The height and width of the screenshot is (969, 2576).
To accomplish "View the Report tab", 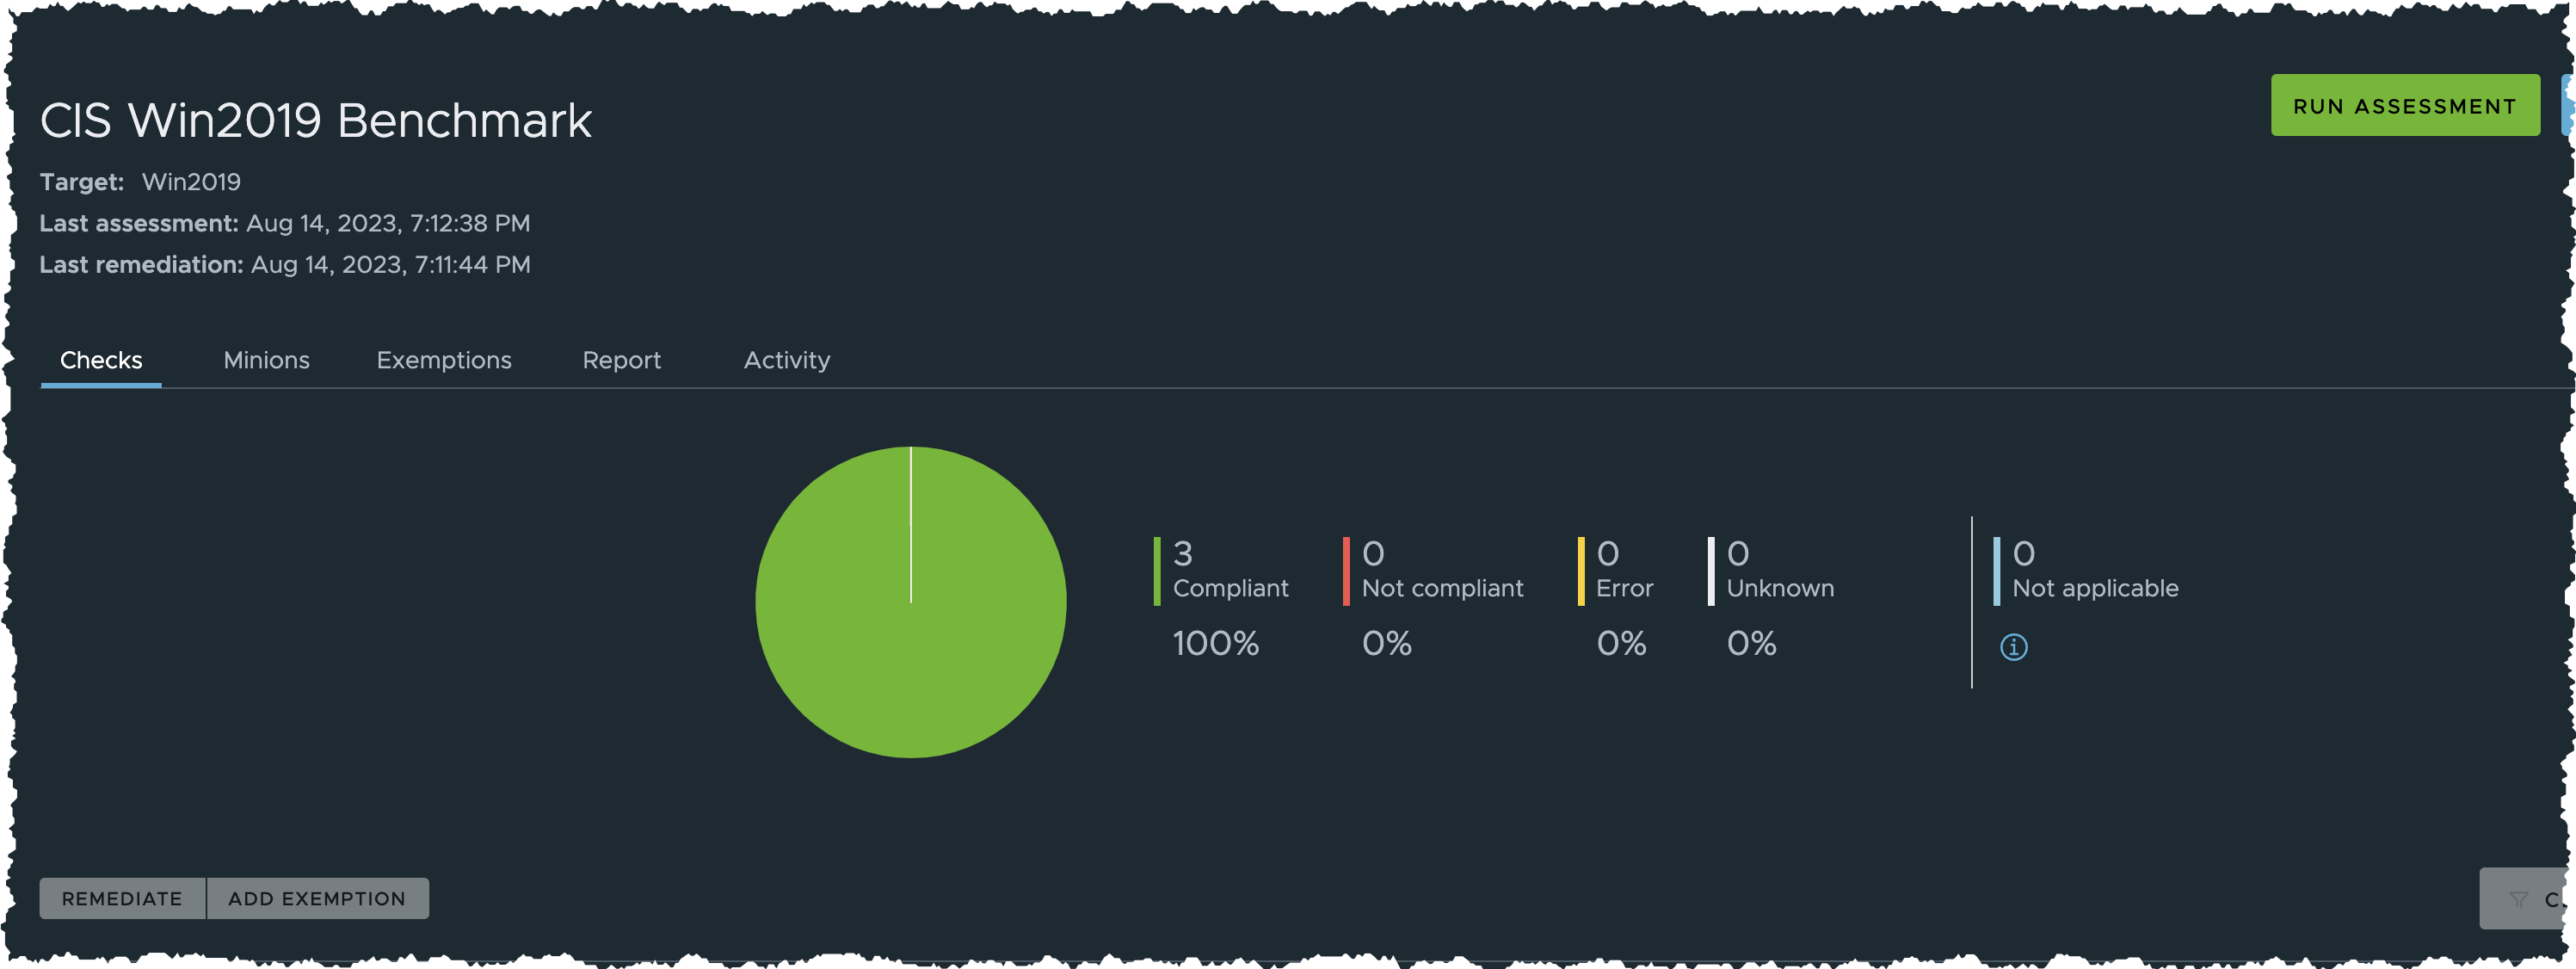I will tap(621, 360).
